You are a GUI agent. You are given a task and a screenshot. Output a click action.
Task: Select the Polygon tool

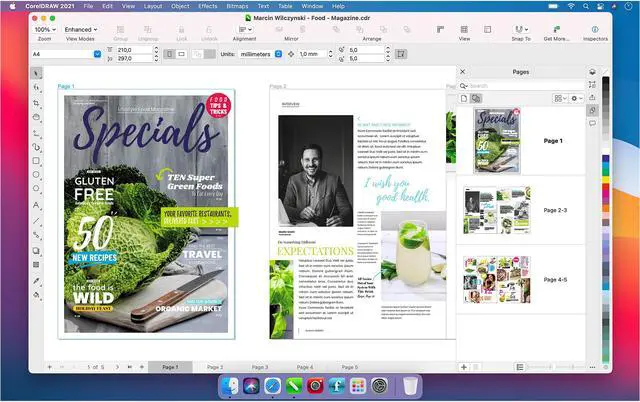[x=36, y=189]
